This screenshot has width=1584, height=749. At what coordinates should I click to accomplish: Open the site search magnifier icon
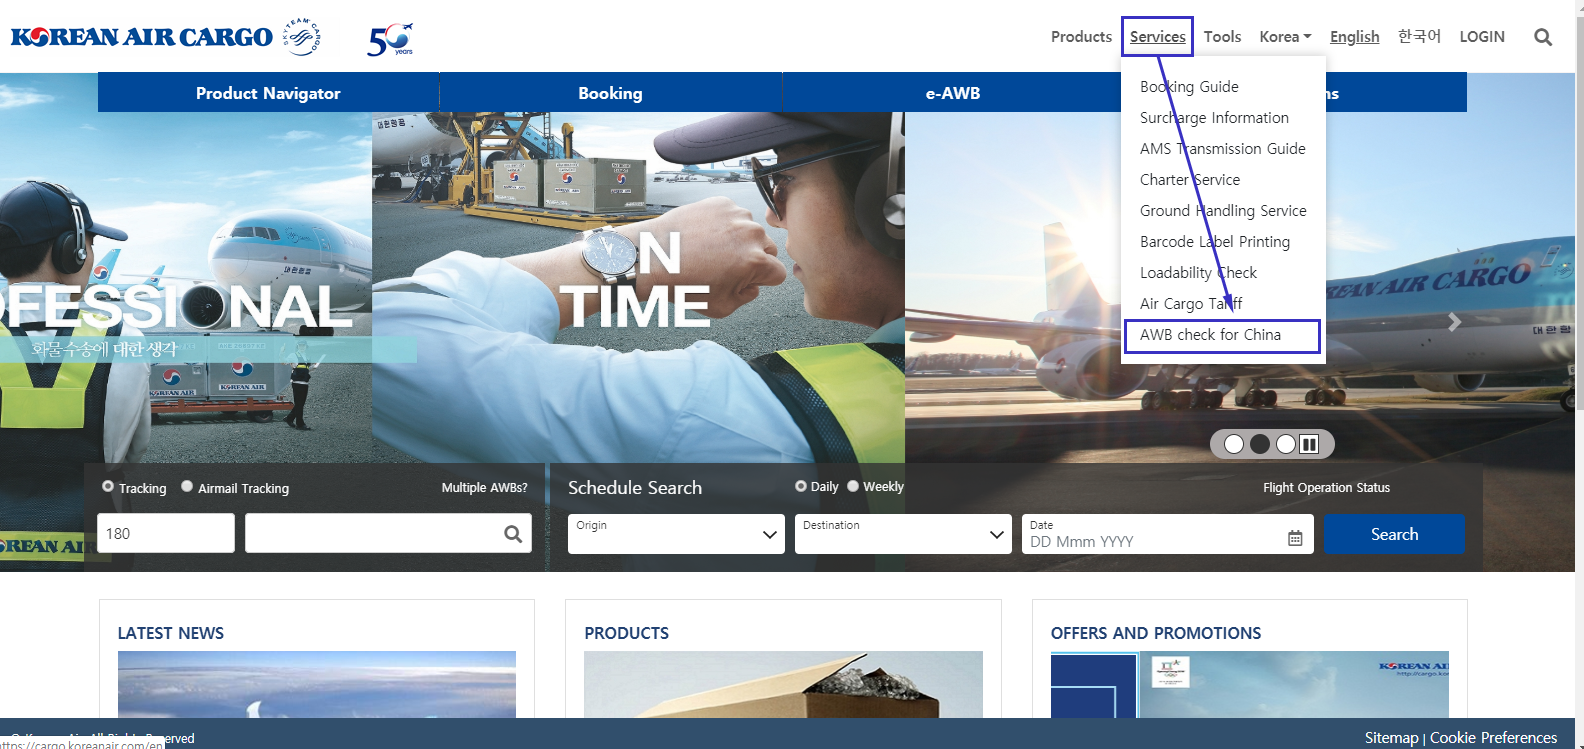tap(1543, 37)
